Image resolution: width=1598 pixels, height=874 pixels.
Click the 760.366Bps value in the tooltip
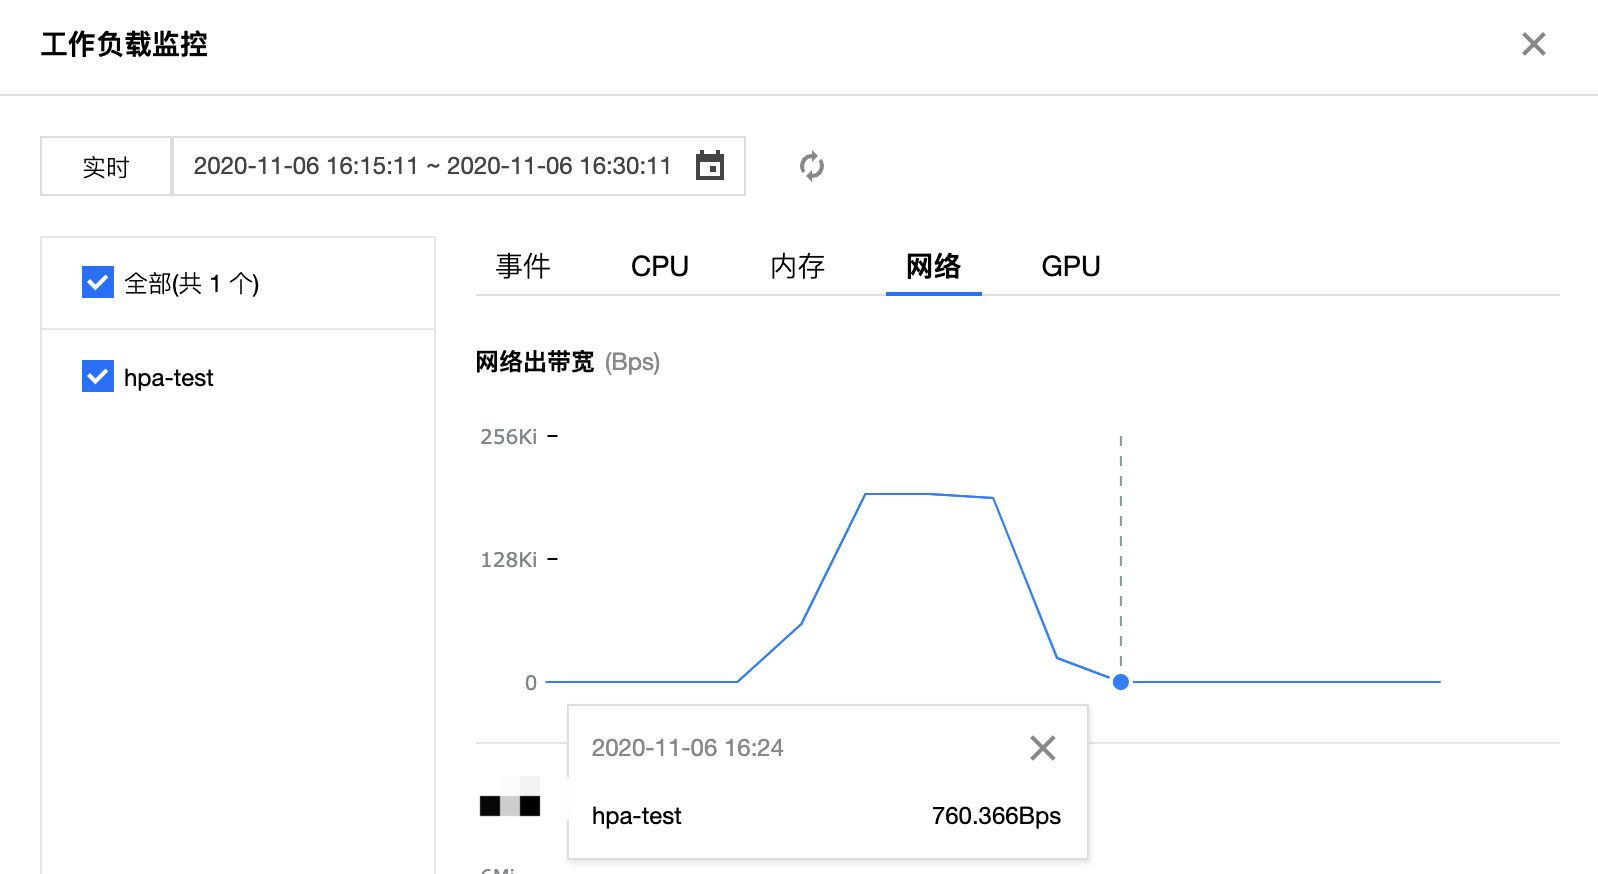[996, 816]
